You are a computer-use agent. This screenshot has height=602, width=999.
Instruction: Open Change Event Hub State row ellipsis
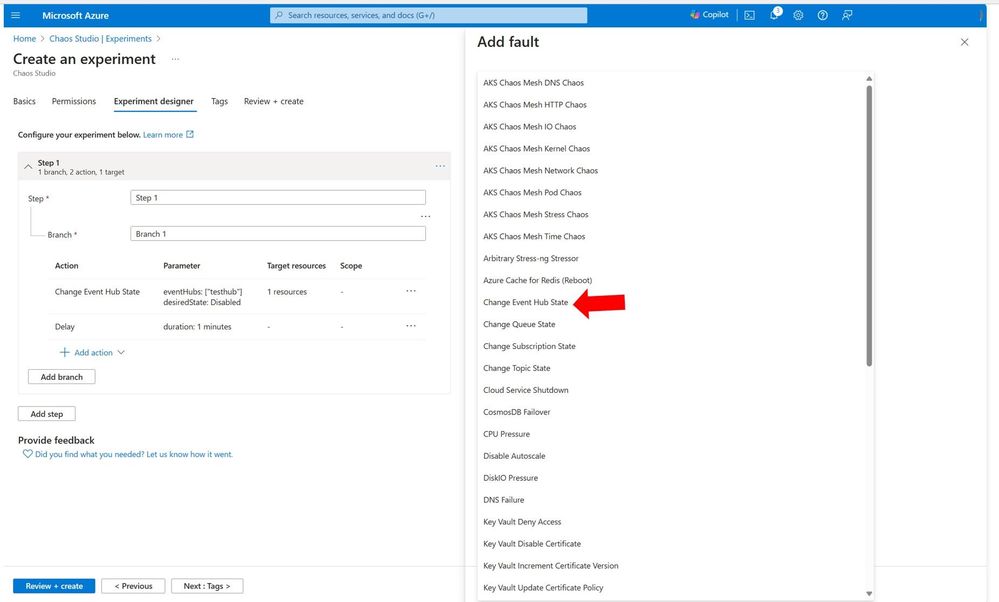click(x=411, y=291)
